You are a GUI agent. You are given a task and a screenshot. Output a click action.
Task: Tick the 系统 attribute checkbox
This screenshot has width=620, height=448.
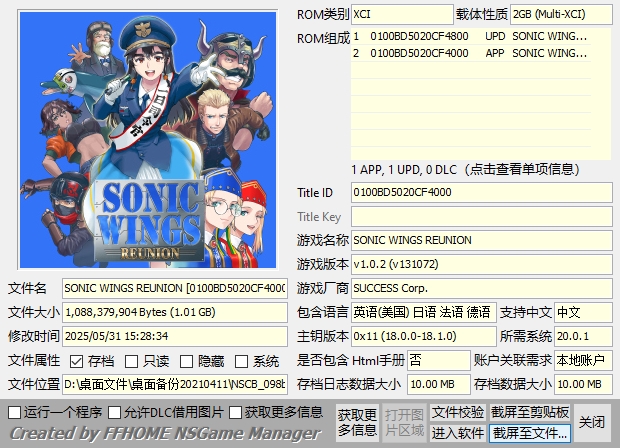tap(244, 361)
